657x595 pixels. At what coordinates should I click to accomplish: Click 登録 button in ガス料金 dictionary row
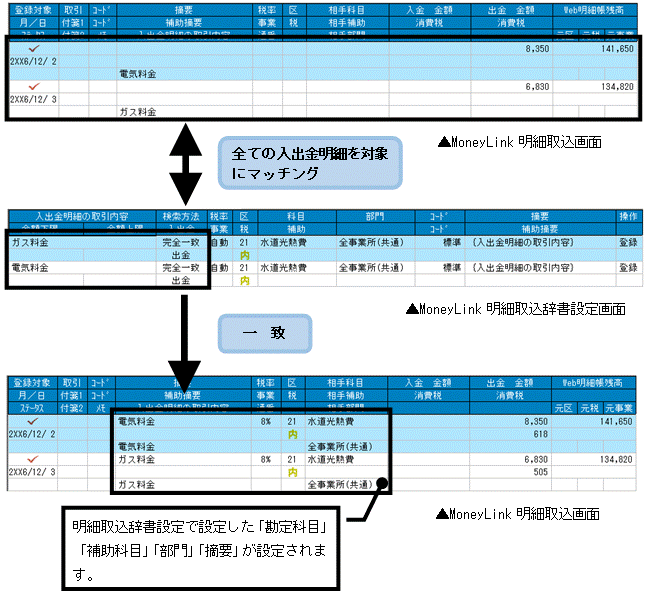click(628, 242)
